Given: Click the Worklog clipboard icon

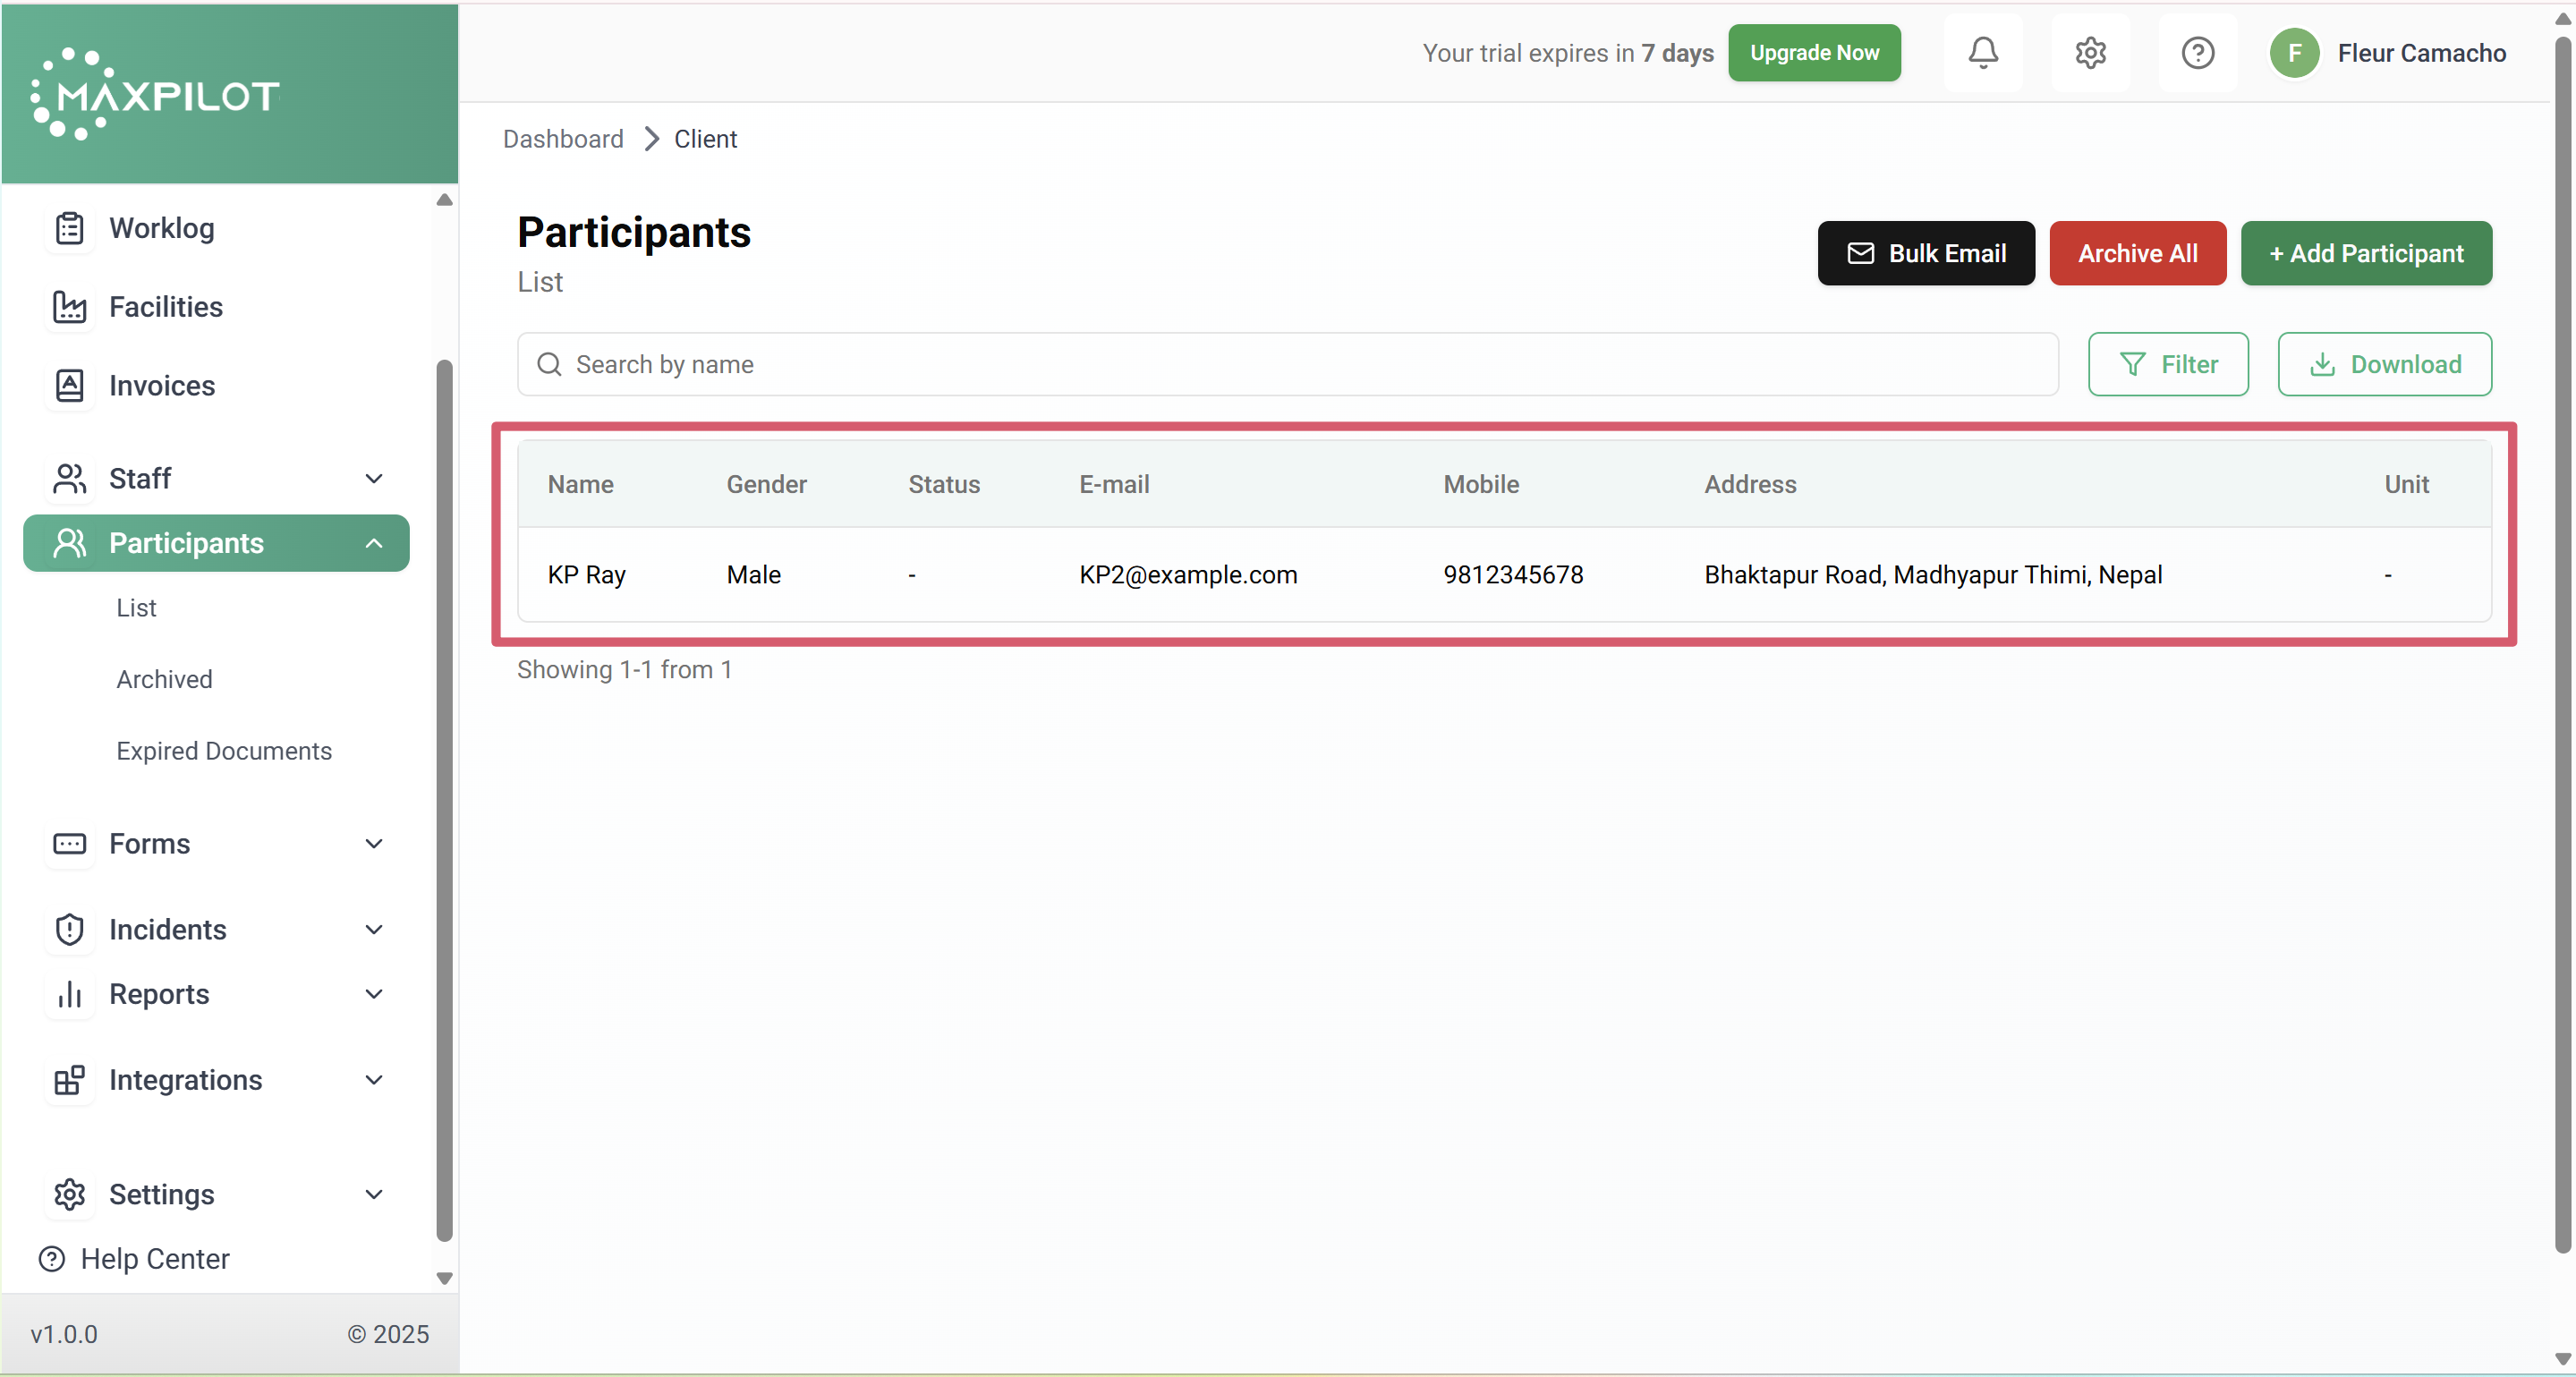Looking at the screenshot, I should pos(69,228).
